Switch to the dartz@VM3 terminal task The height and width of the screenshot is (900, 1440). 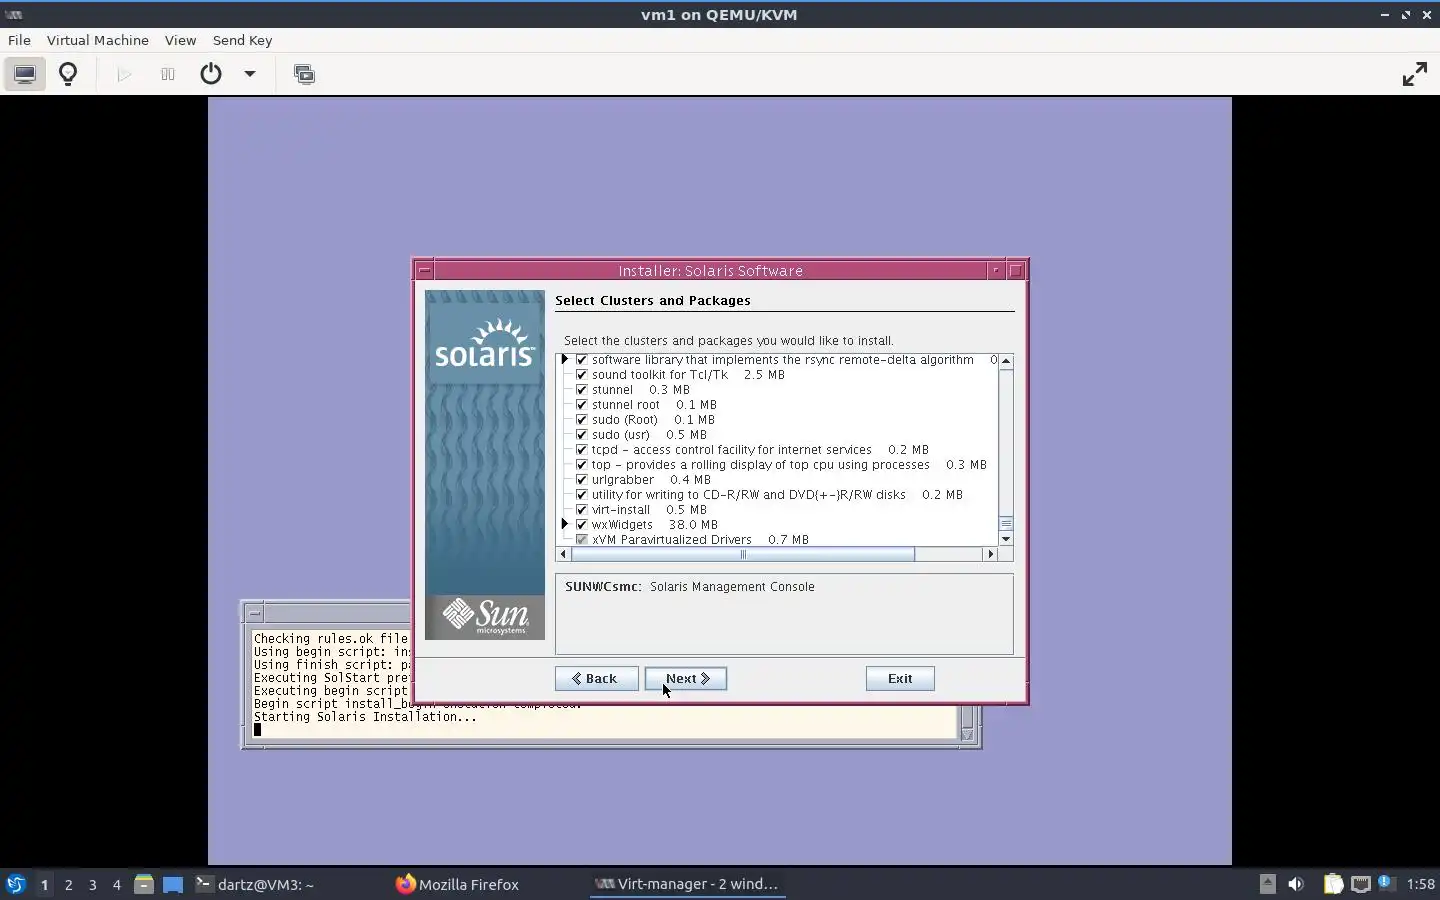pos(256,884)
